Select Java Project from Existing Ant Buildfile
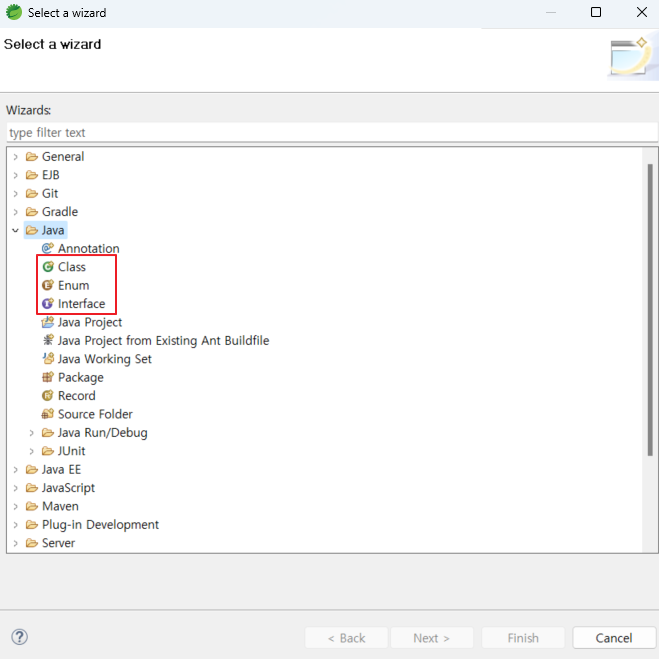 pyautogui.click(x=163, y=340)
